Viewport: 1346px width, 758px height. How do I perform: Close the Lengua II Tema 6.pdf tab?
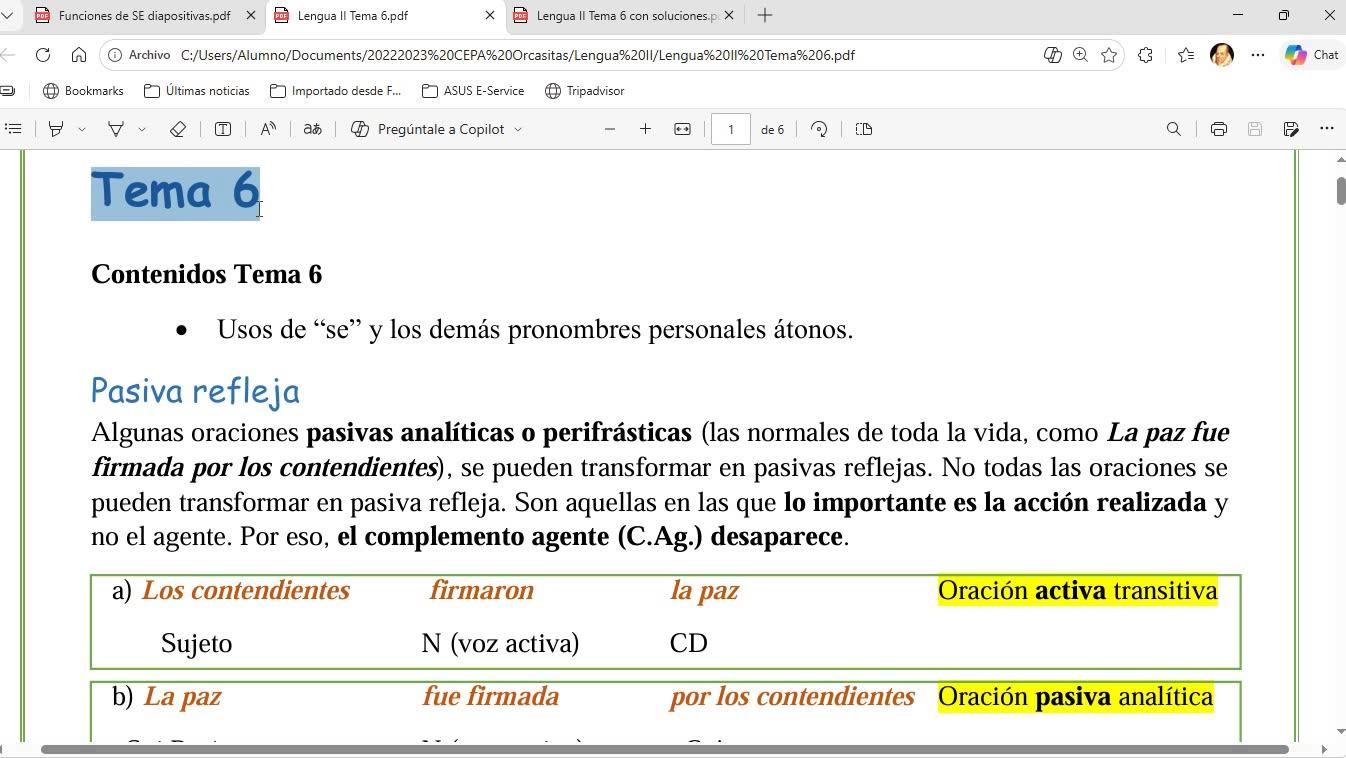click(x=490, y=15)
